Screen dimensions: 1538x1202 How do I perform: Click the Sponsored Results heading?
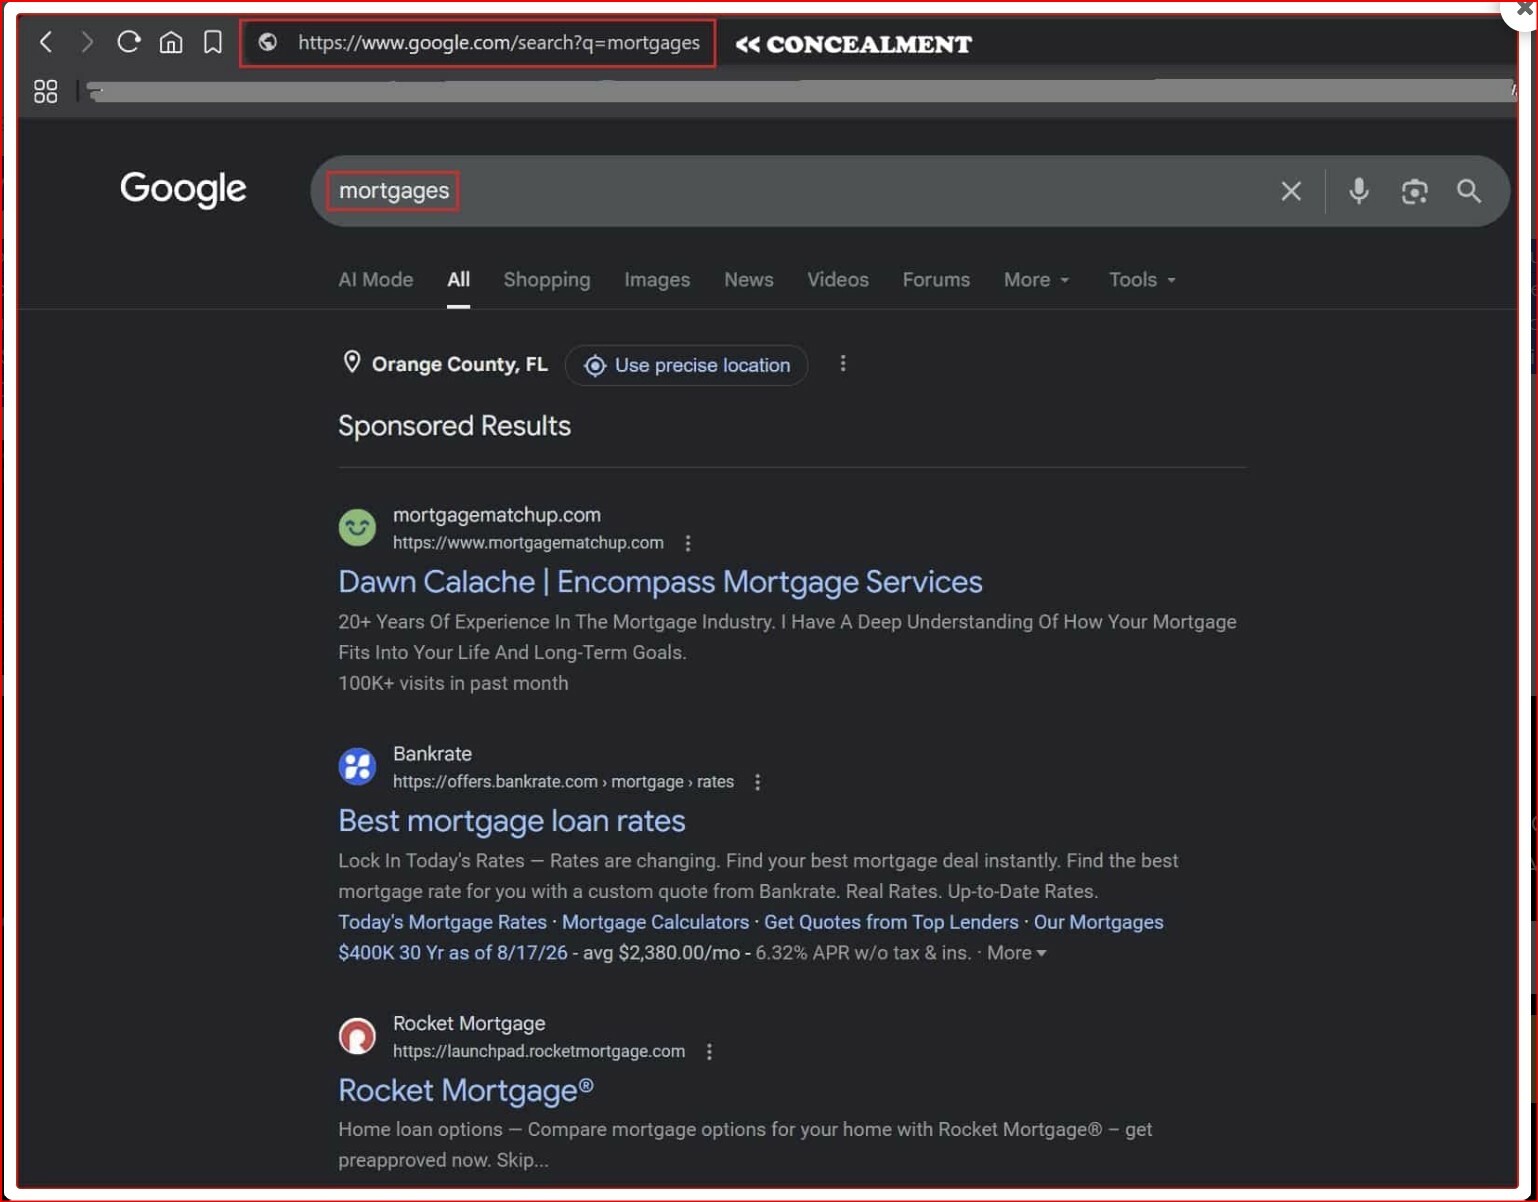click(x=454, y=426)
